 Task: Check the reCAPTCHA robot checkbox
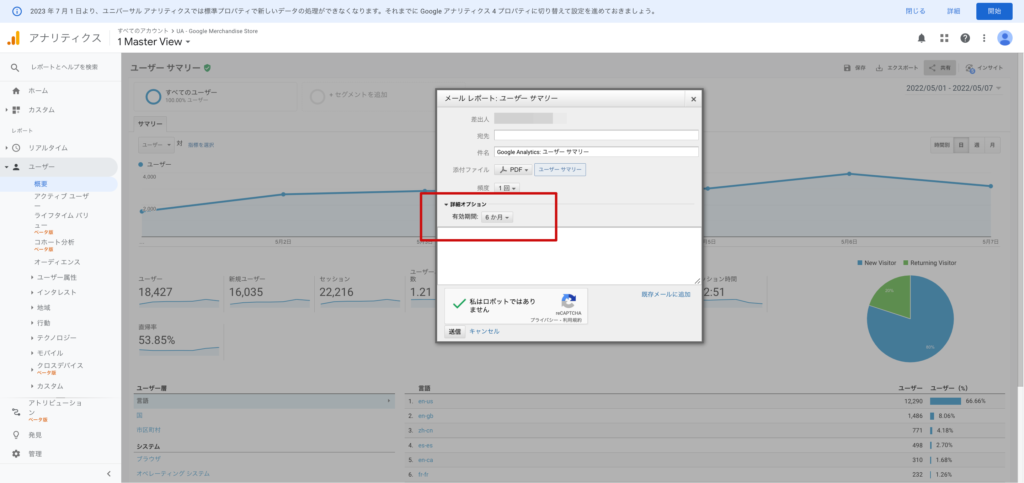click(x=459, y=303)
